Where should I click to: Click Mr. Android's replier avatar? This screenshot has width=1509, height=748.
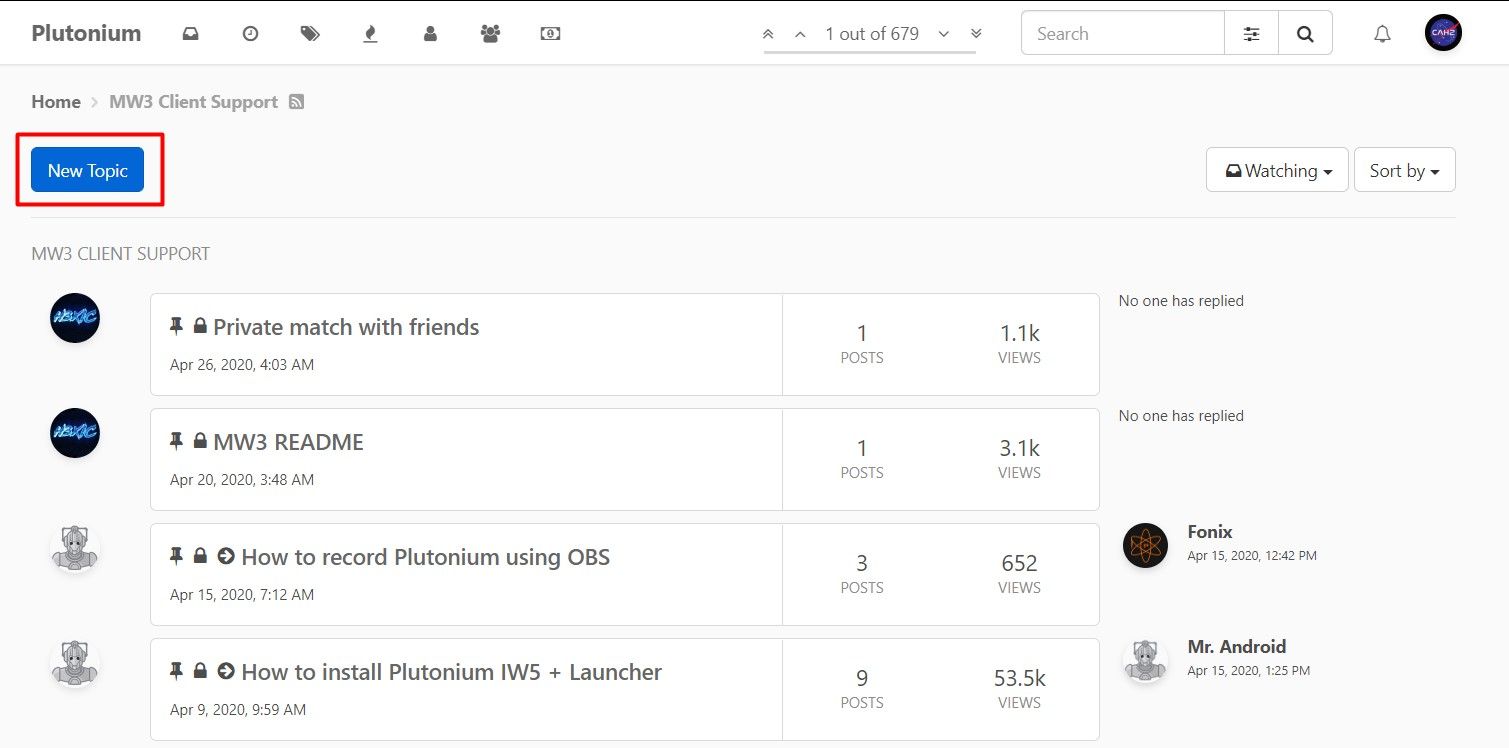[x=1145, y=660]
